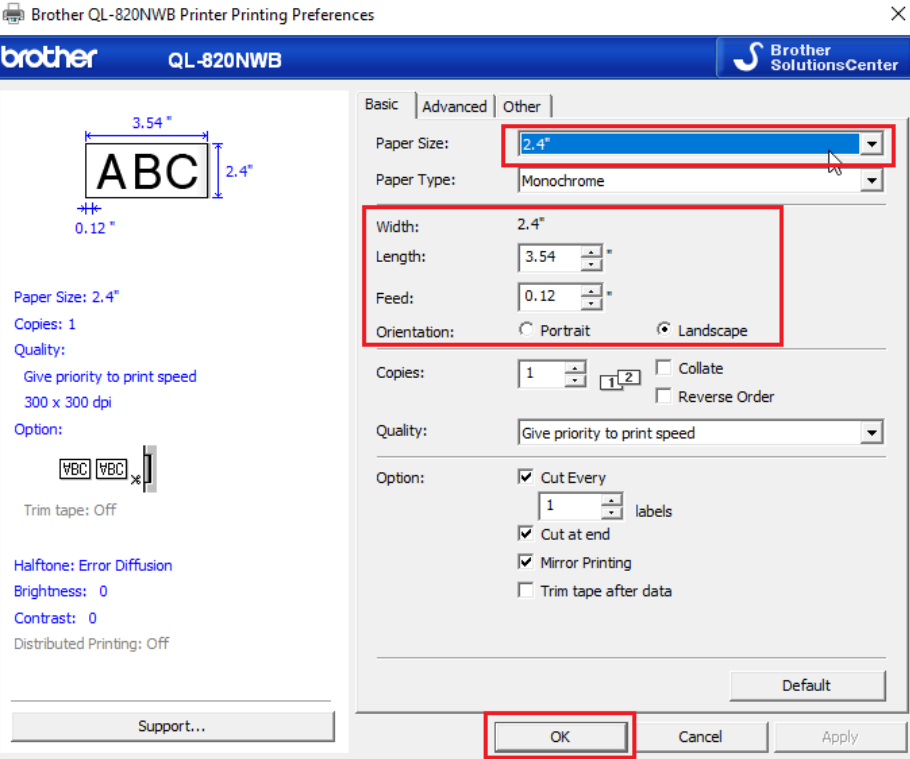Select Portrait orientation
Screen dimensions: 910x759
click(526, 330)
